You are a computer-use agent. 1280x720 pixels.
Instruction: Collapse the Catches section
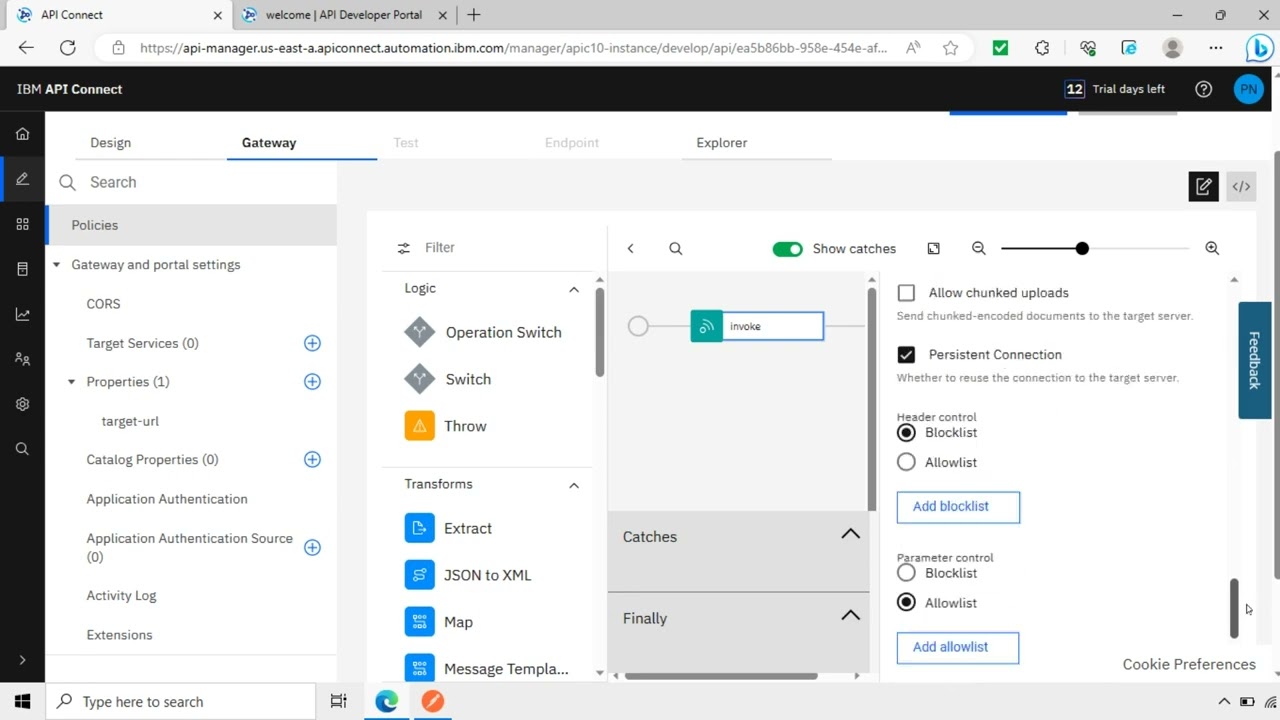850,534
